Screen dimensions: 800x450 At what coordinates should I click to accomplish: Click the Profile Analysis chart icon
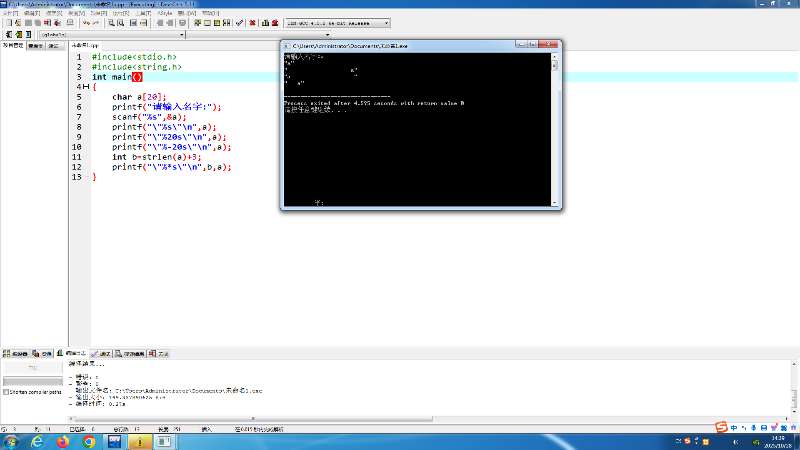pyautogui.click(x=265, y=23)
